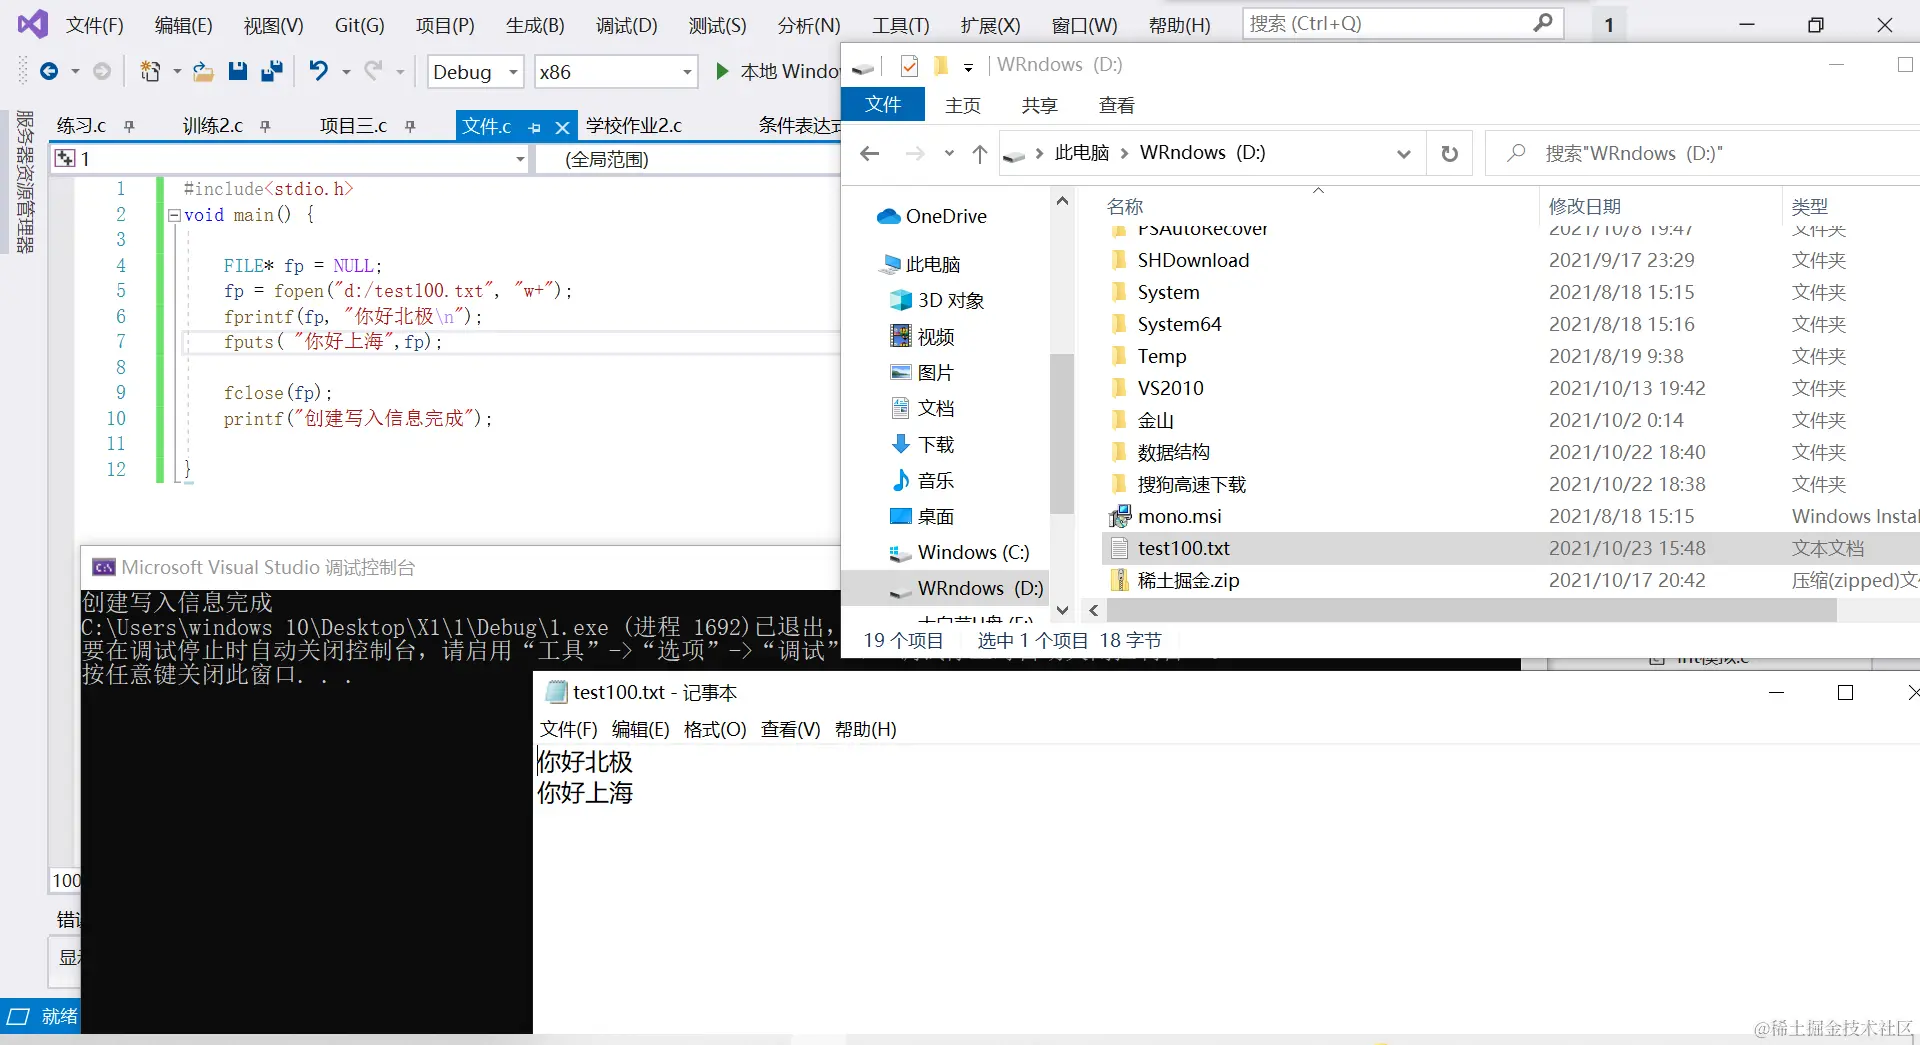Refresh the WRndows (D:) folder view
This screenshot has height=1045, width=1920.
point(1449,153)
